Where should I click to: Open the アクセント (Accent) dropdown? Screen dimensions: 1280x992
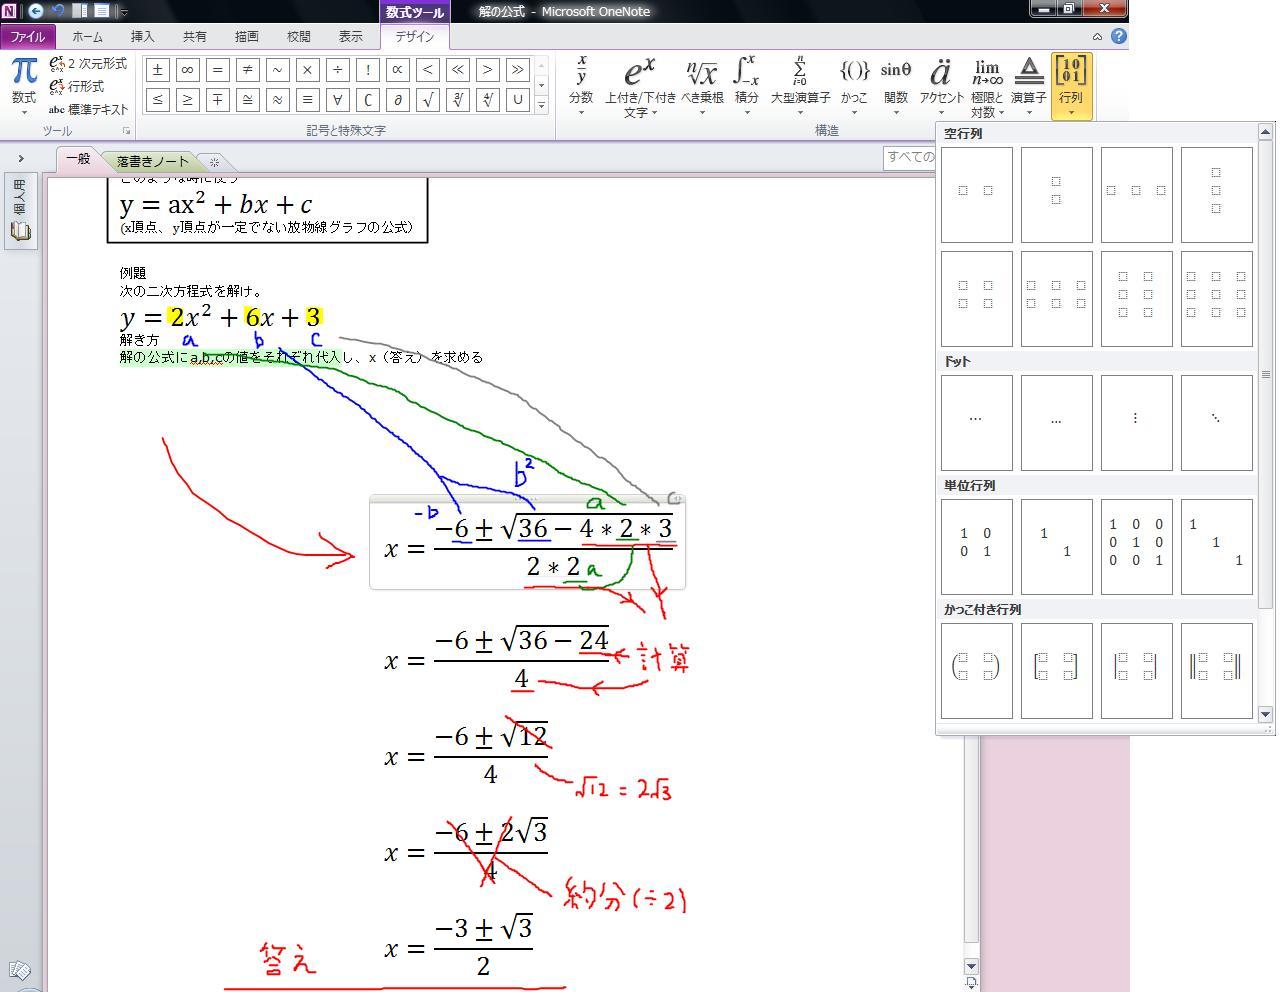tap(941, 86)
